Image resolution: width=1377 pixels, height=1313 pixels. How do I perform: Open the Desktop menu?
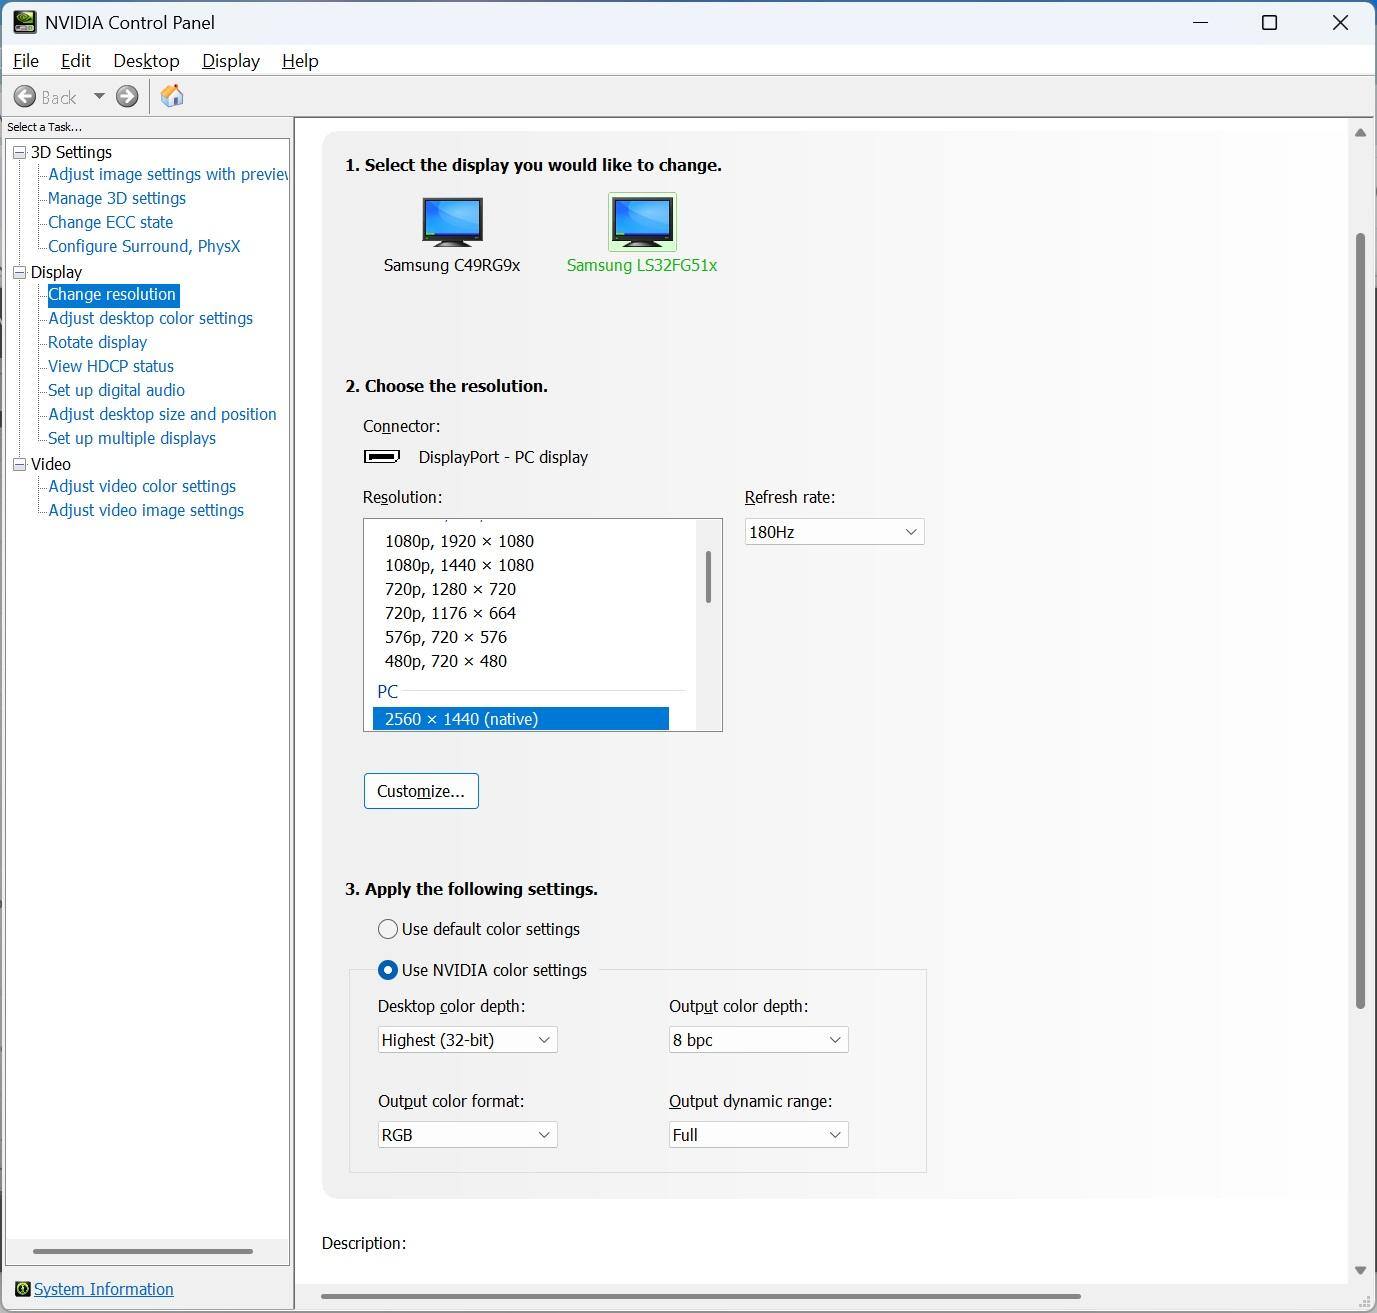(146, 61)
